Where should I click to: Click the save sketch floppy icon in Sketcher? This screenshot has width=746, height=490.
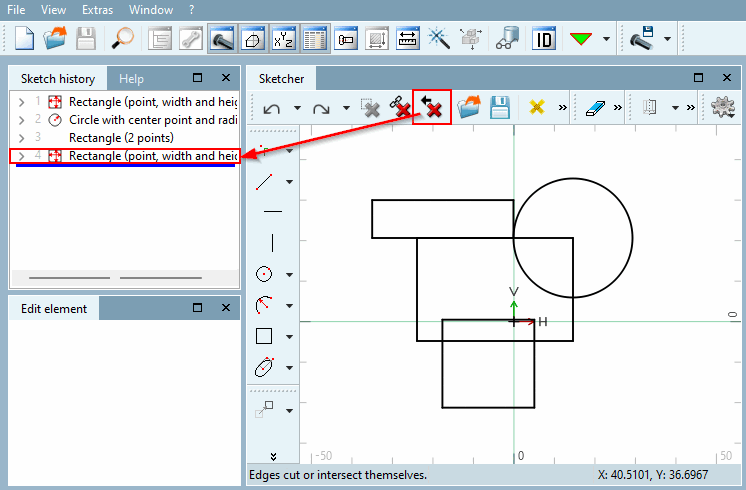pyautogui.click(x=500, y=107)
